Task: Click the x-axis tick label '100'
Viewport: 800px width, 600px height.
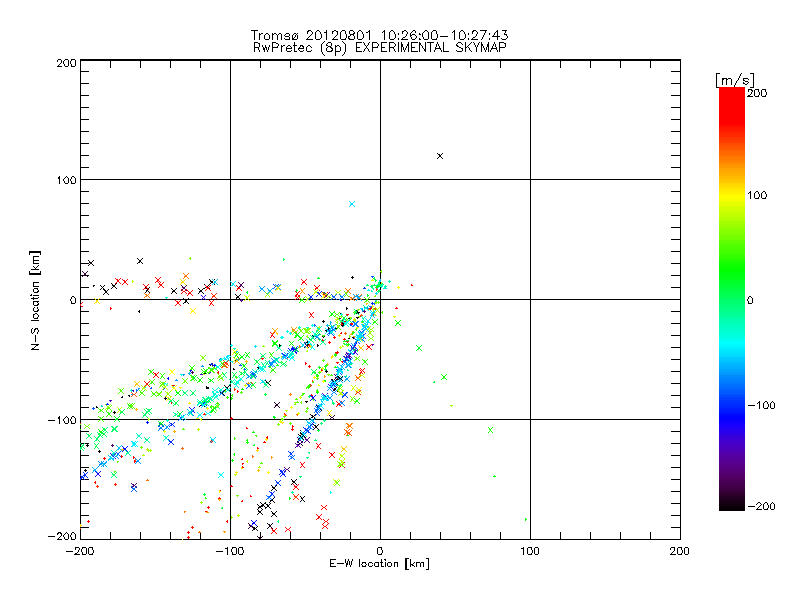Action: tap(530, 551)
